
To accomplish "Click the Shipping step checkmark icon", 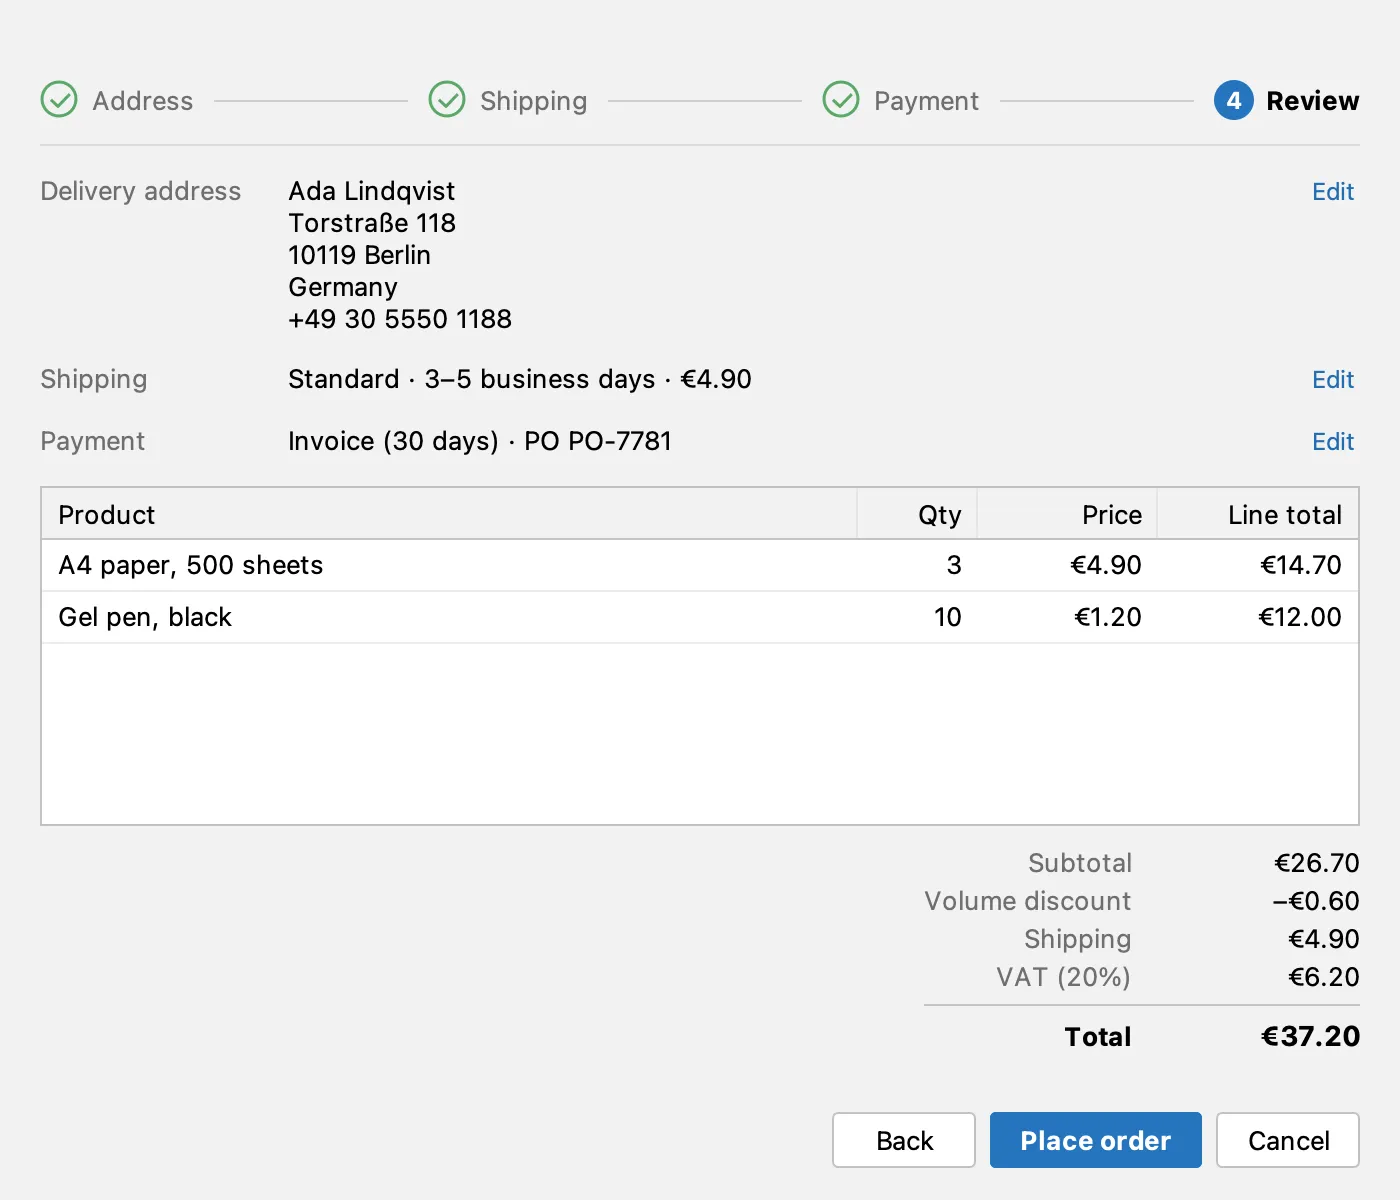I will coord(447,100).
